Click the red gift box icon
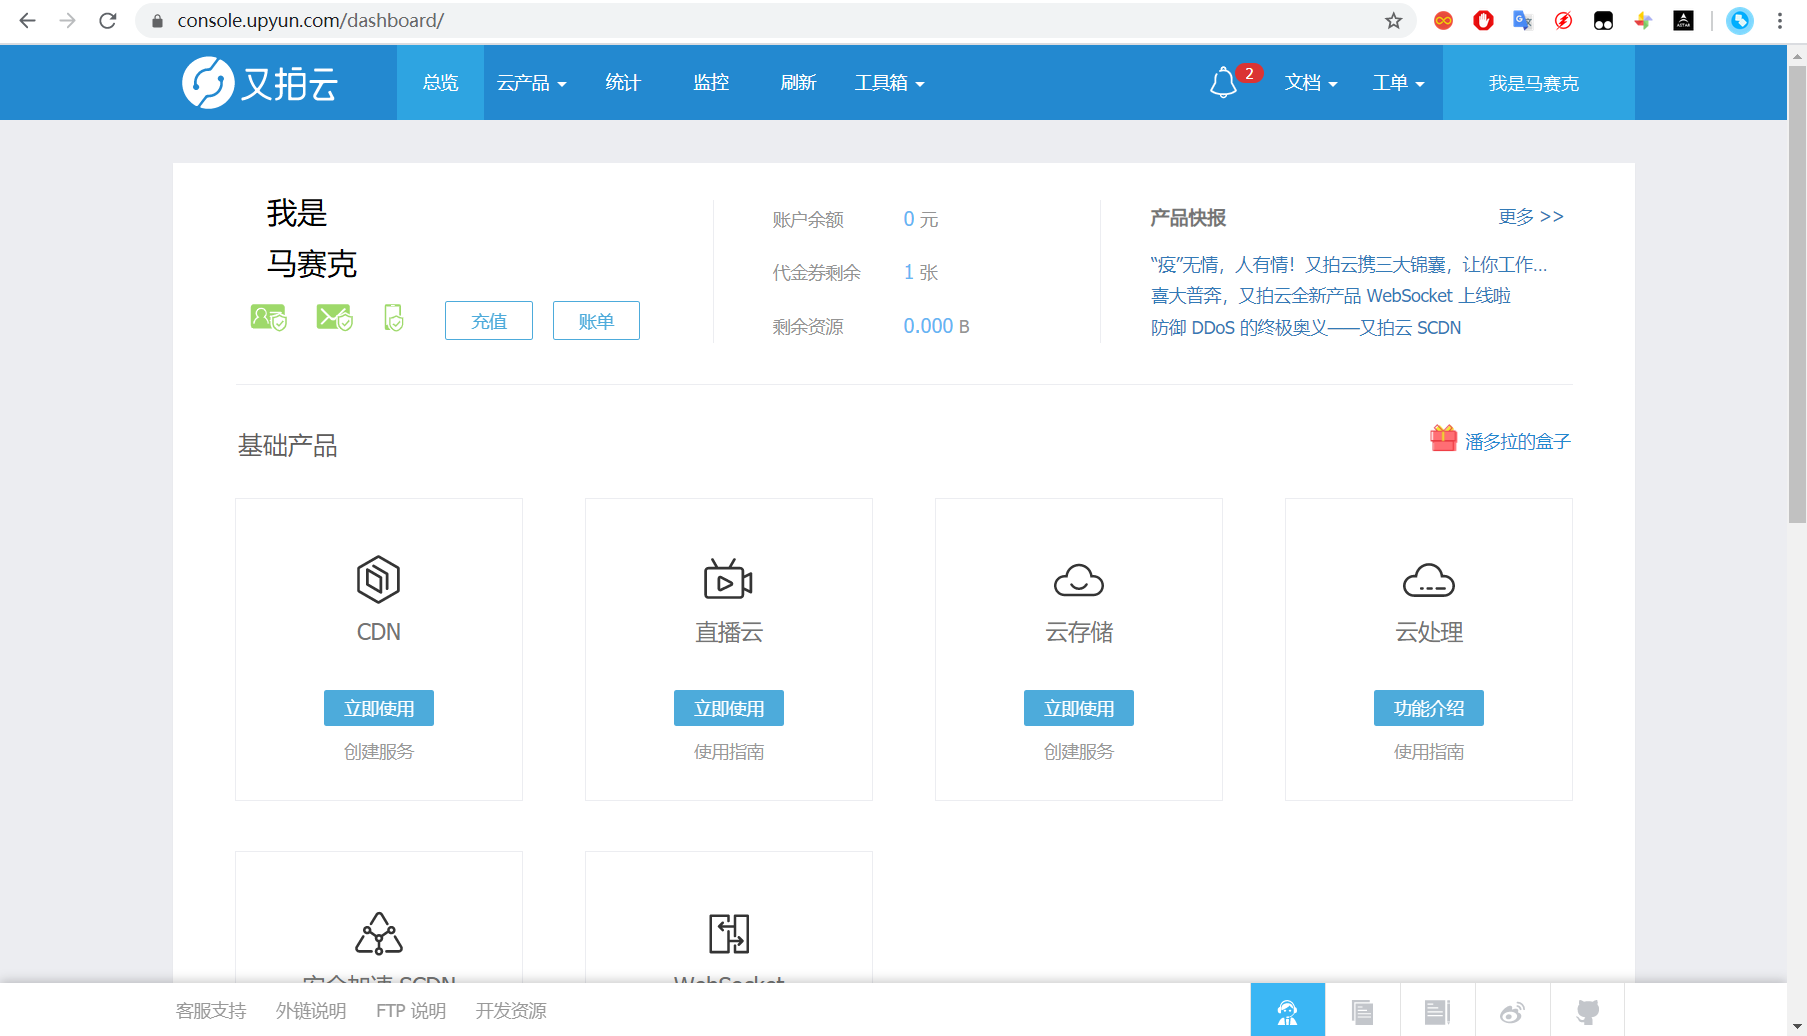The image size is (1807, 1036). [x=1443, y=439]
